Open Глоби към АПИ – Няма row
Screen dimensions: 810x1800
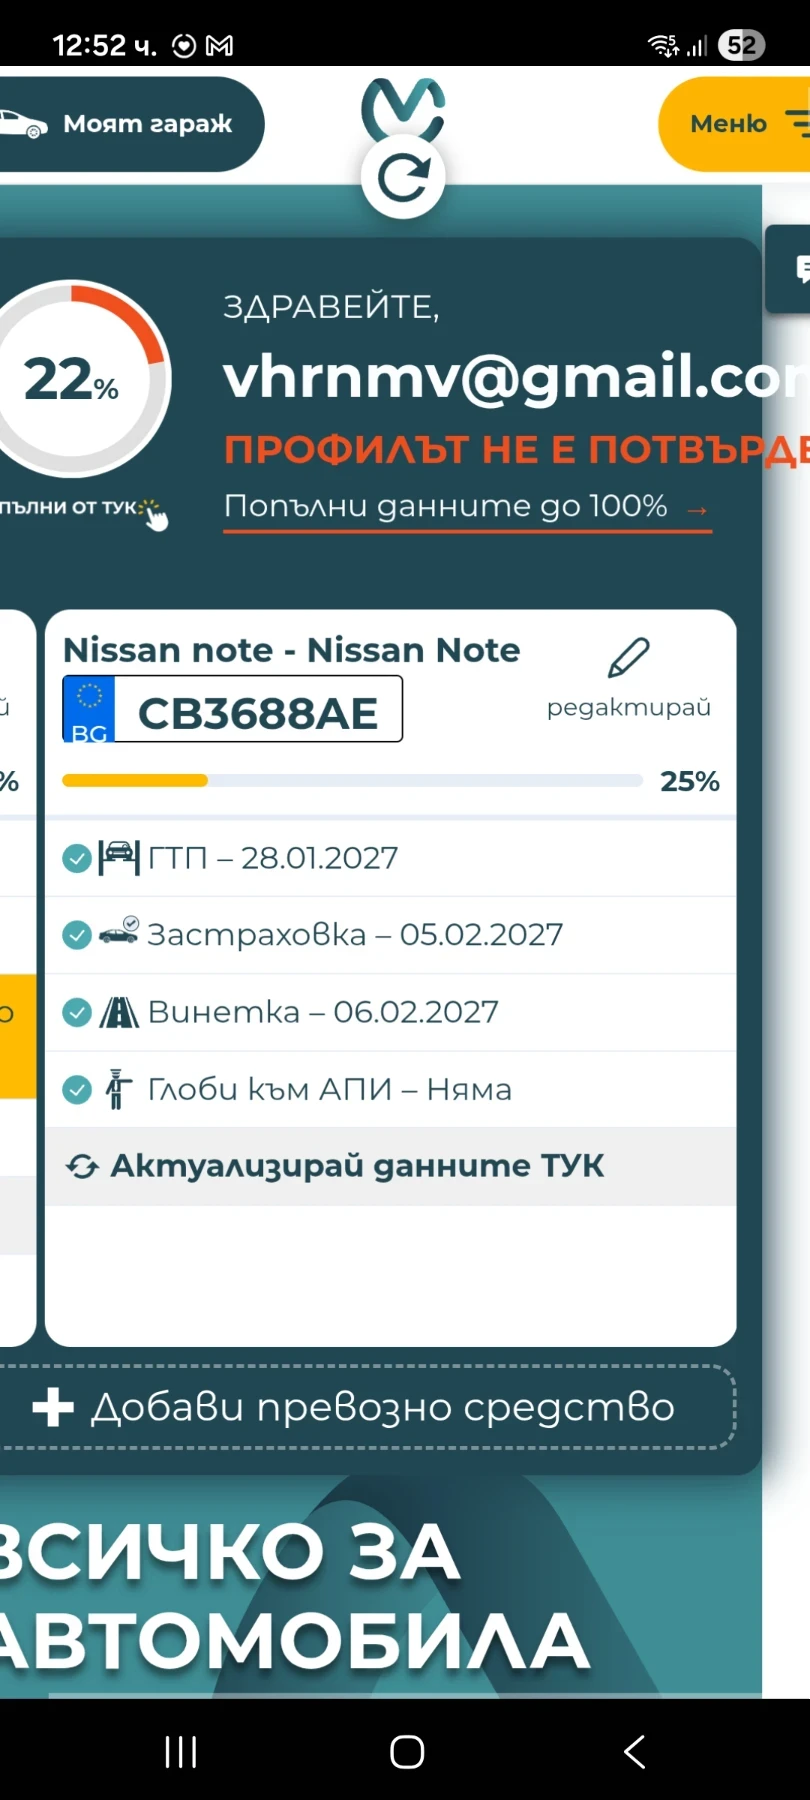391,1089
